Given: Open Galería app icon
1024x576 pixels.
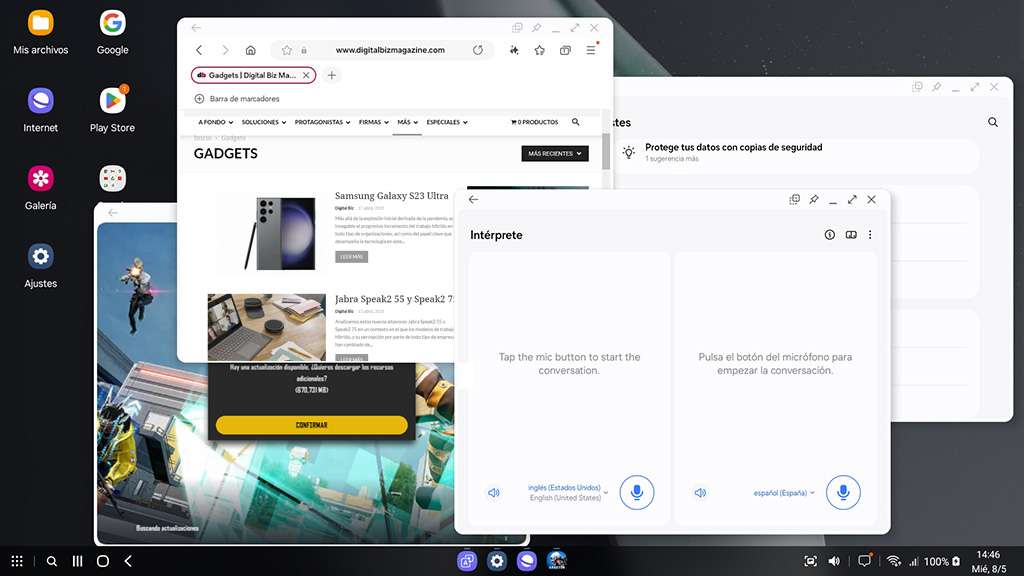Looking at the screenshot, I should (40, 178).
